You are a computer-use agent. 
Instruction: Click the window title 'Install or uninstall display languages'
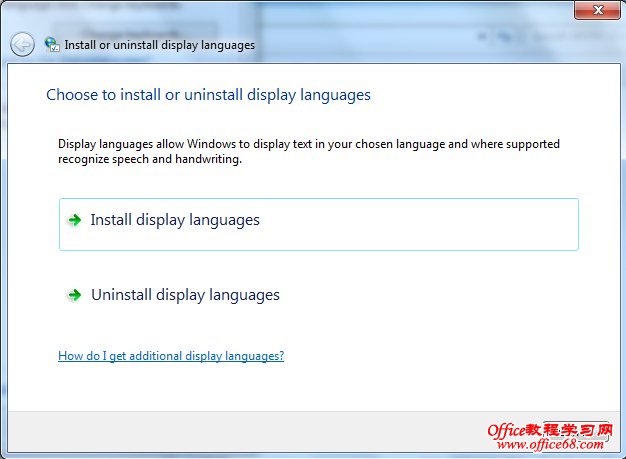pyautogui.click(x=159, y=45)
